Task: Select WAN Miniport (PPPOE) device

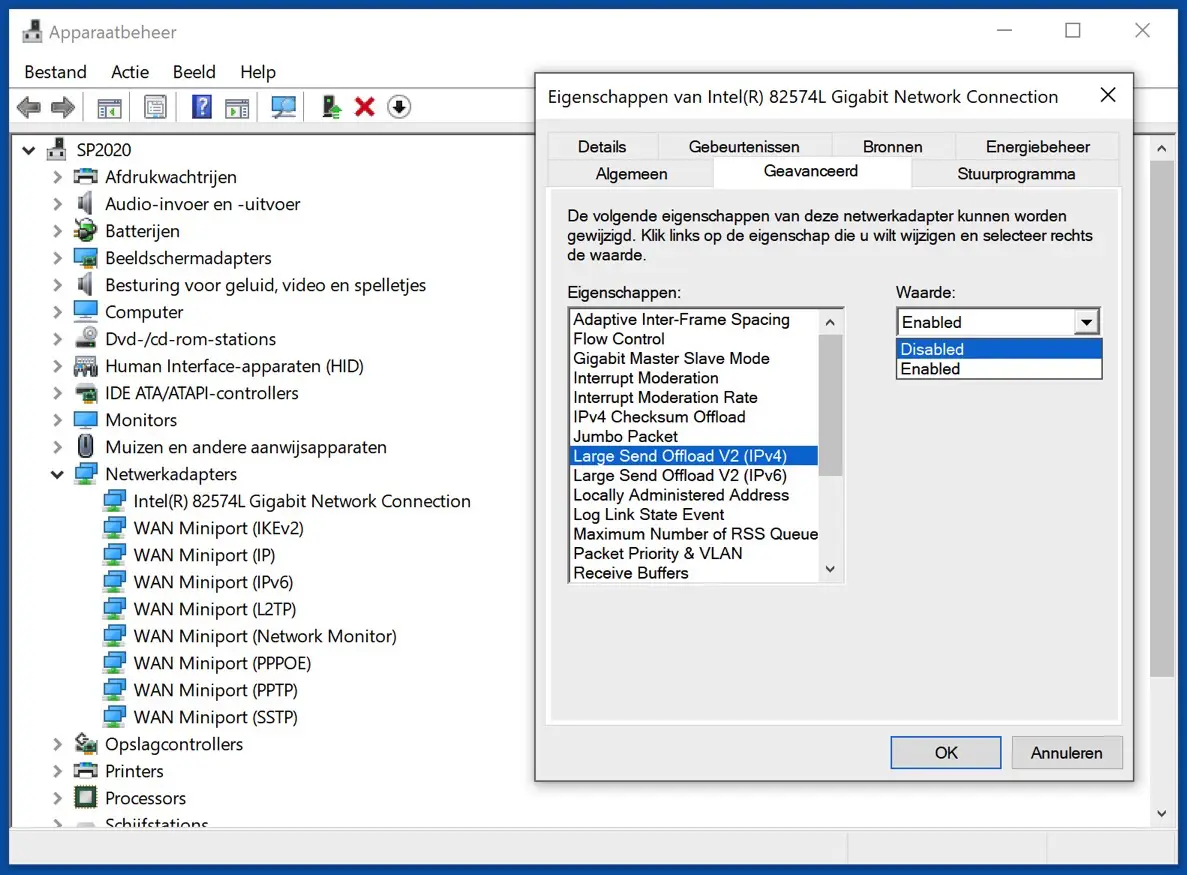Action: 222,663
